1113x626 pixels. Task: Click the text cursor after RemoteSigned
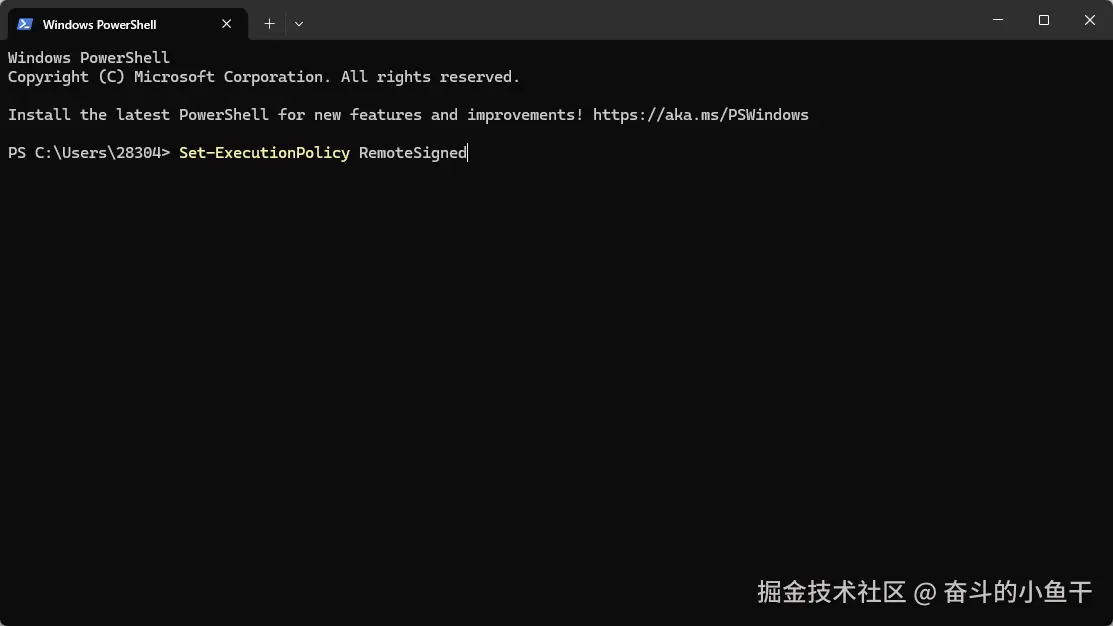468,153
